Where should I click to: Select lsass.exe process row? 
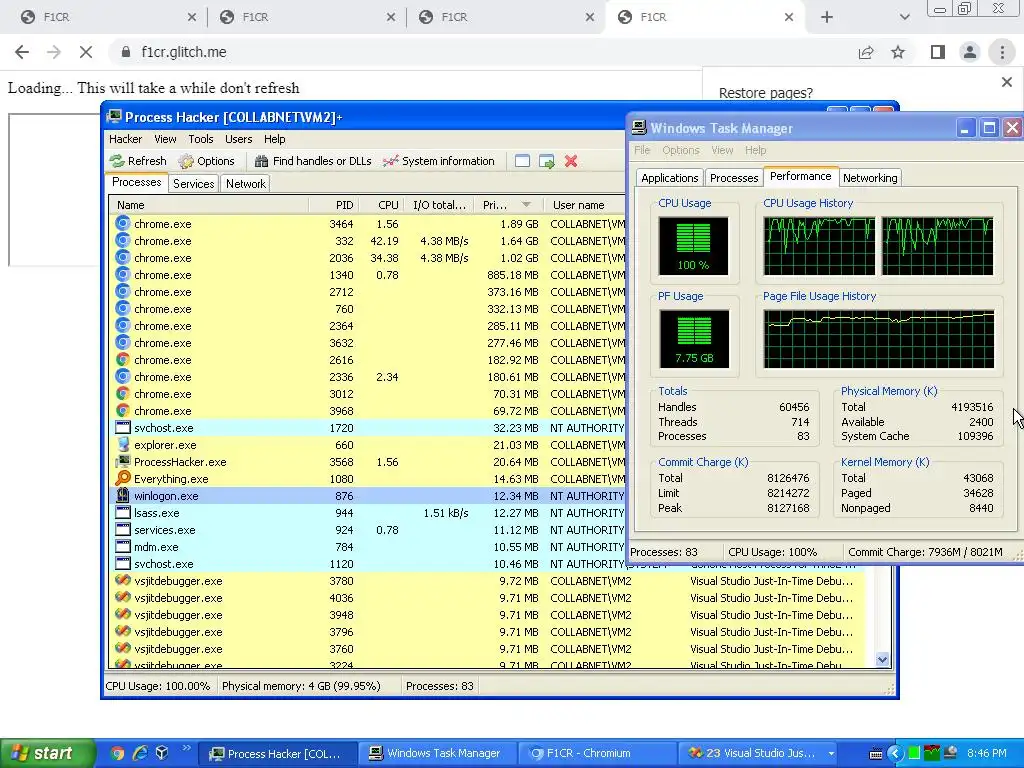click(366, 513)
